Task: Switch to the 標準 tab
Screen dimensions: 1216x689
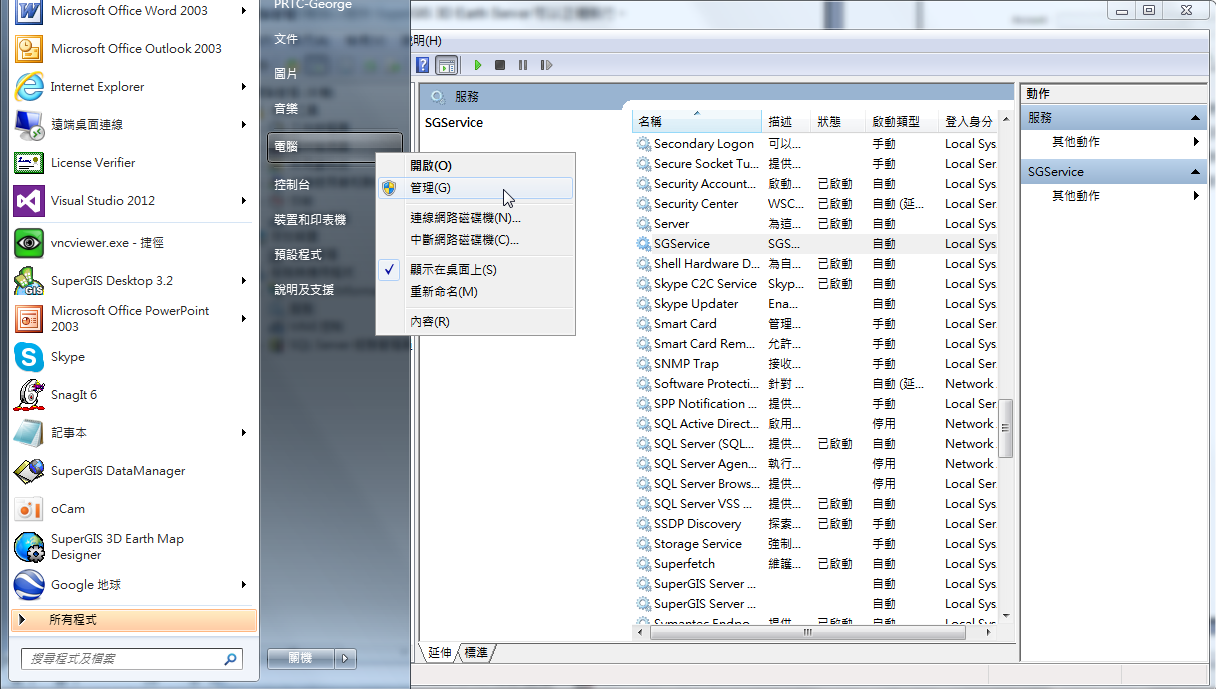Action: 476,653
